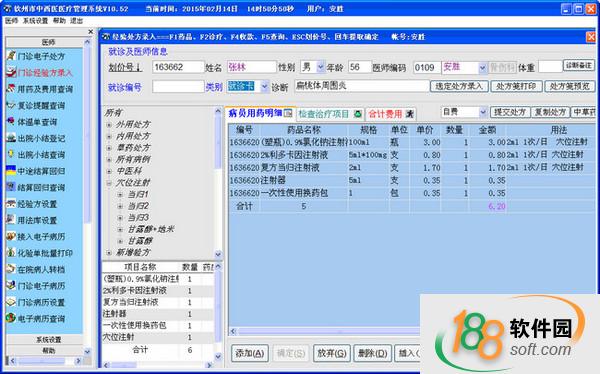Select the 复方当归注射液 row in drug table
Screen dimensions: 600x374
coord(412,168)
